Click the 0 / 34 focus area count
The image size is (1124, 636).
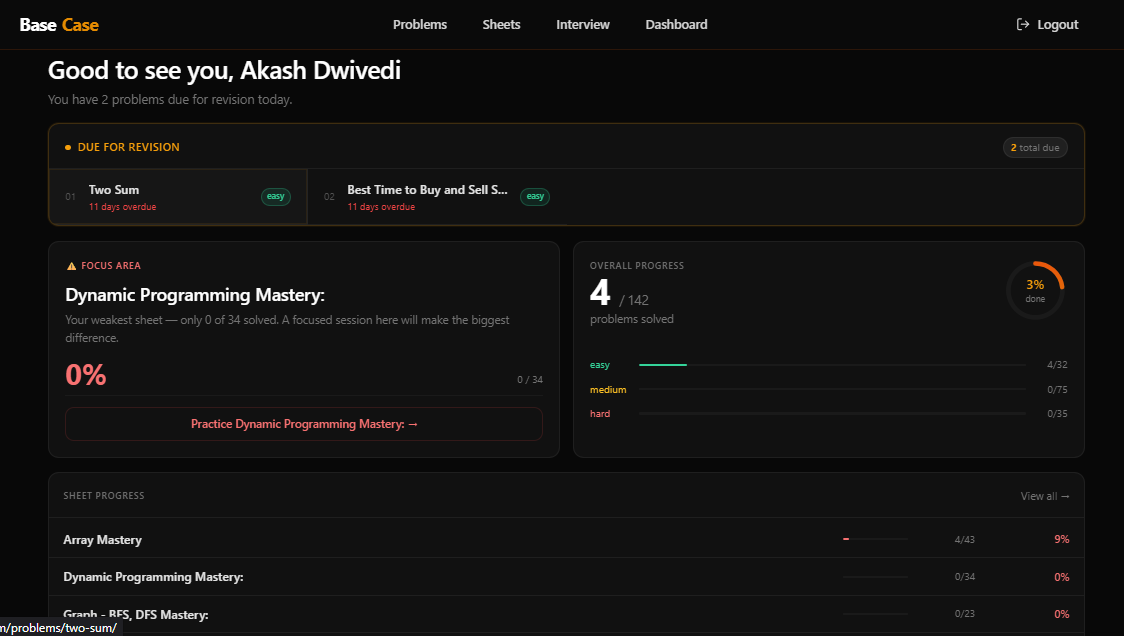coord(530,380)
